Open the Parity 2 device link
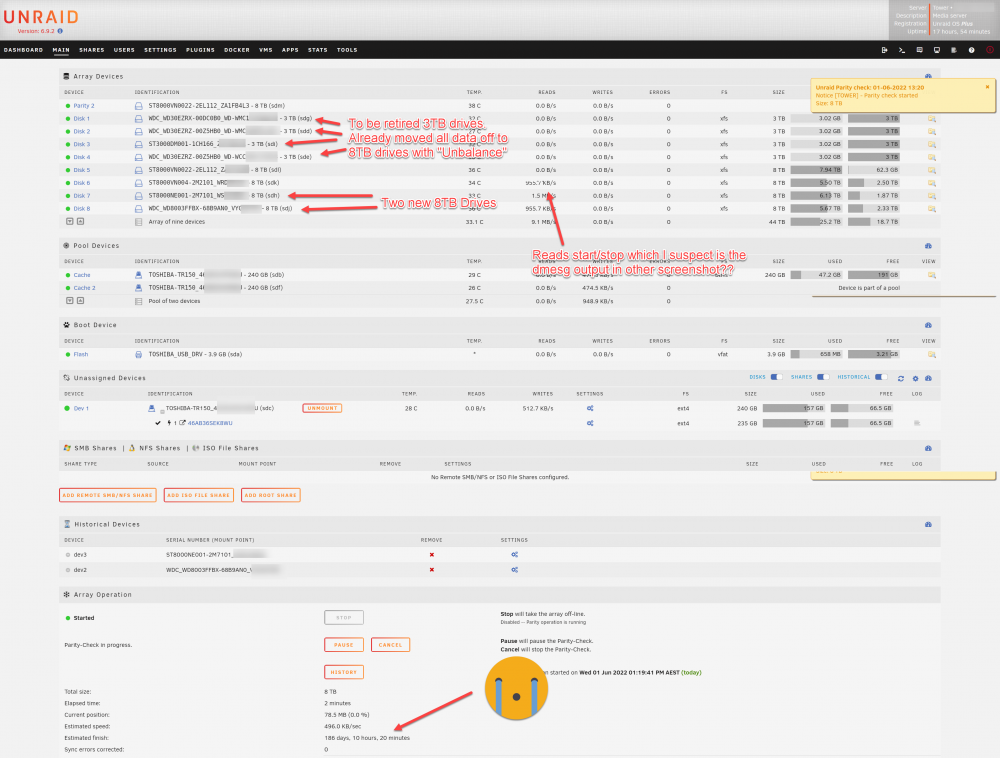The height and width of the screenshot is (758, 1000). point(84,106)
